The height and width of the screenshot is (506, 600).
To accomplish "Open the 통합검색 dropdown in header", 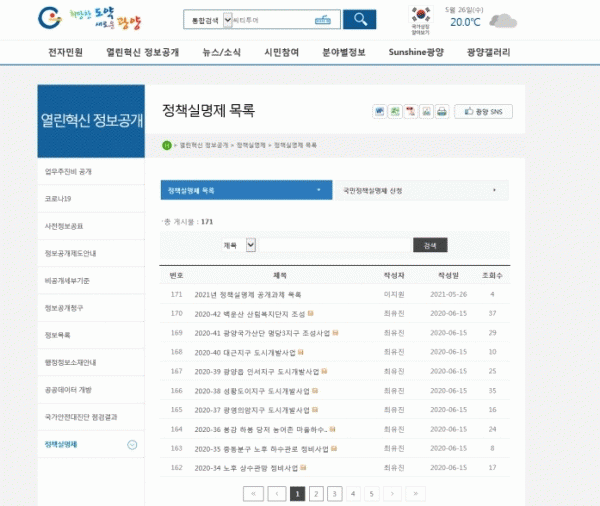I will point(207,20).
